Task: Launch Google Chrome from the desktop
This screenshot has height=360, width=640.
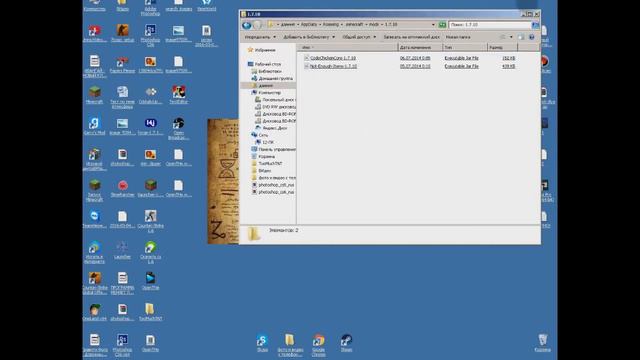Action: point(318,345)
